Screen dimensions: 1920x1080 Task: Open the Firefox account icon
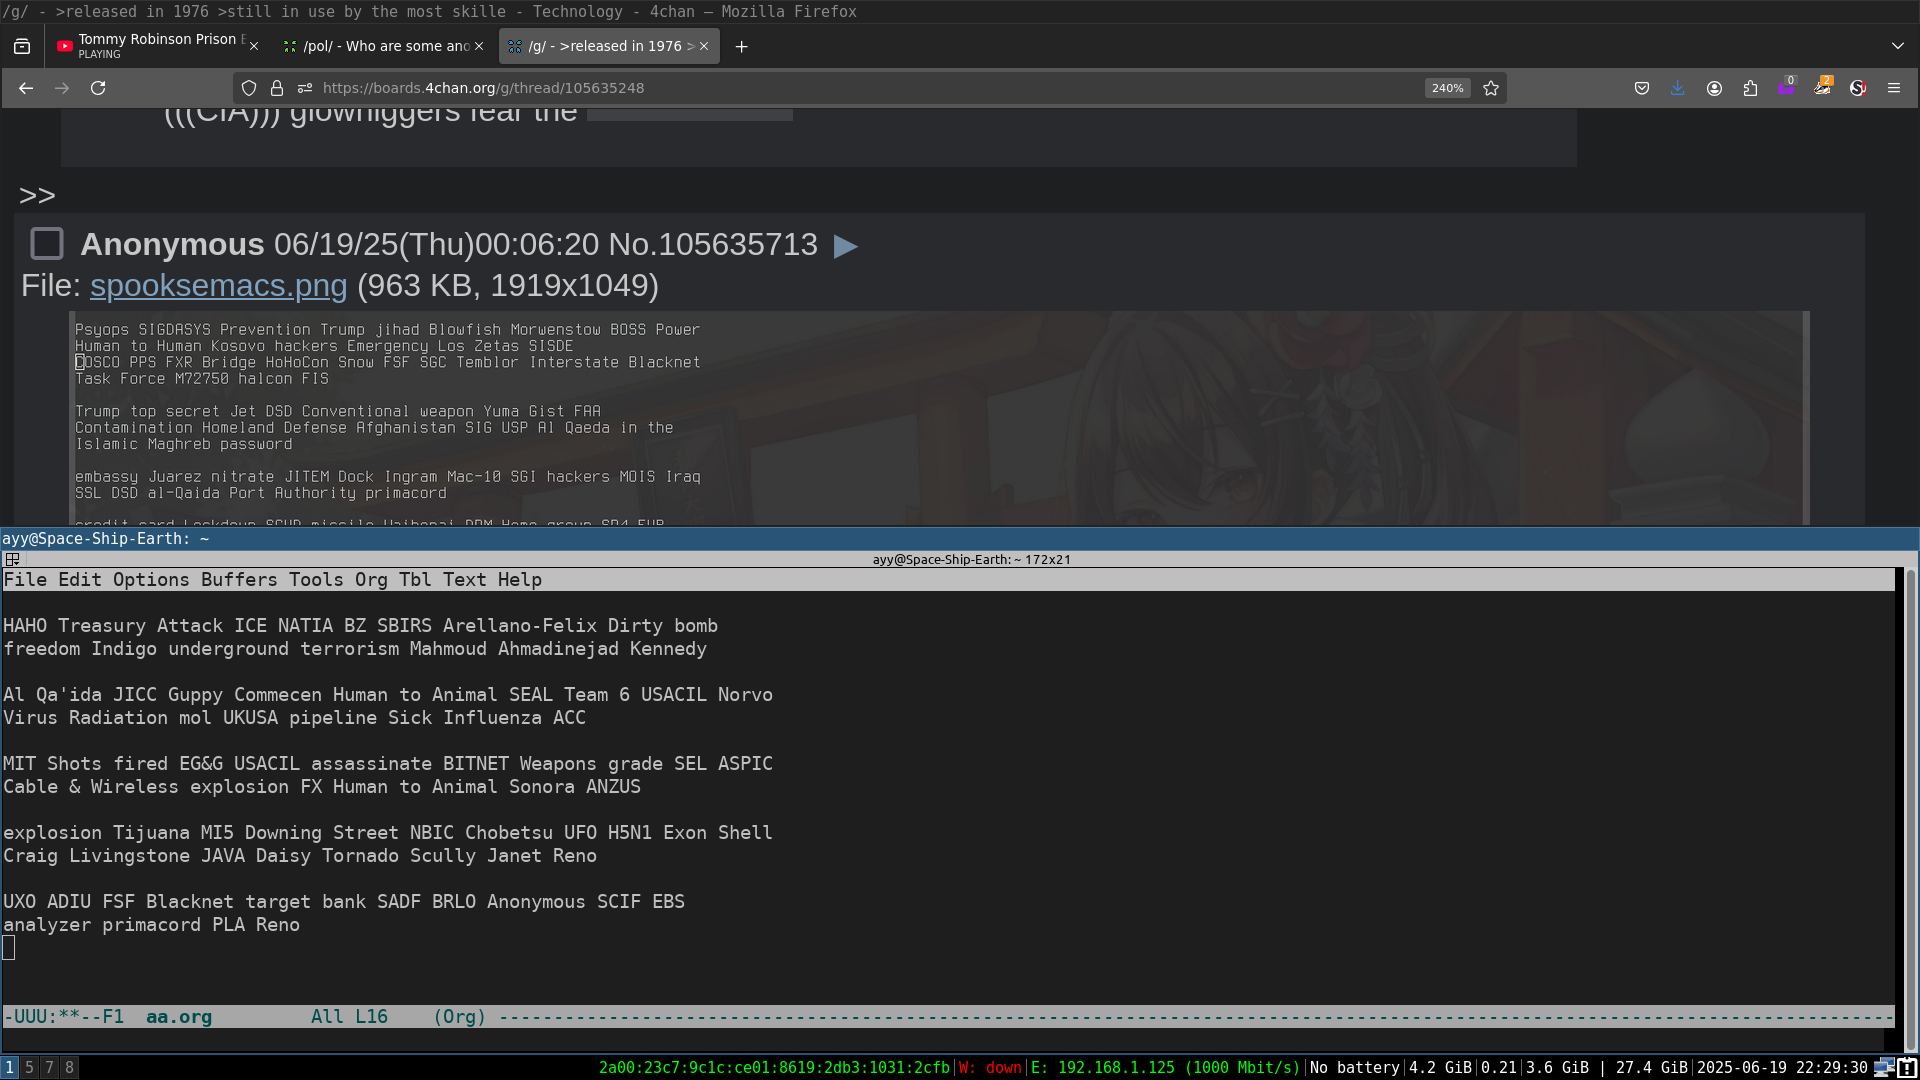(x=1714, y=88)
